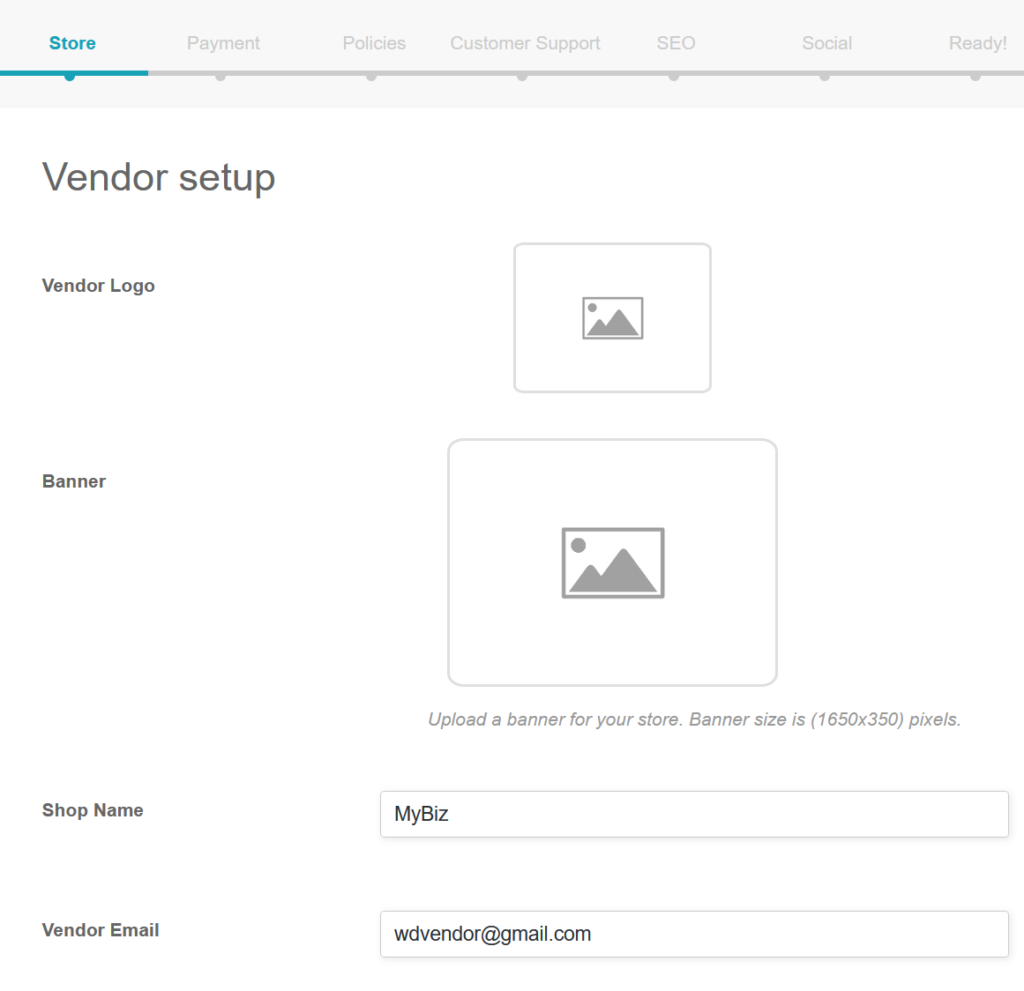Screen dimensions: 1024x991
Task: Select the Ready! final step tab
Action: point(977,43)
